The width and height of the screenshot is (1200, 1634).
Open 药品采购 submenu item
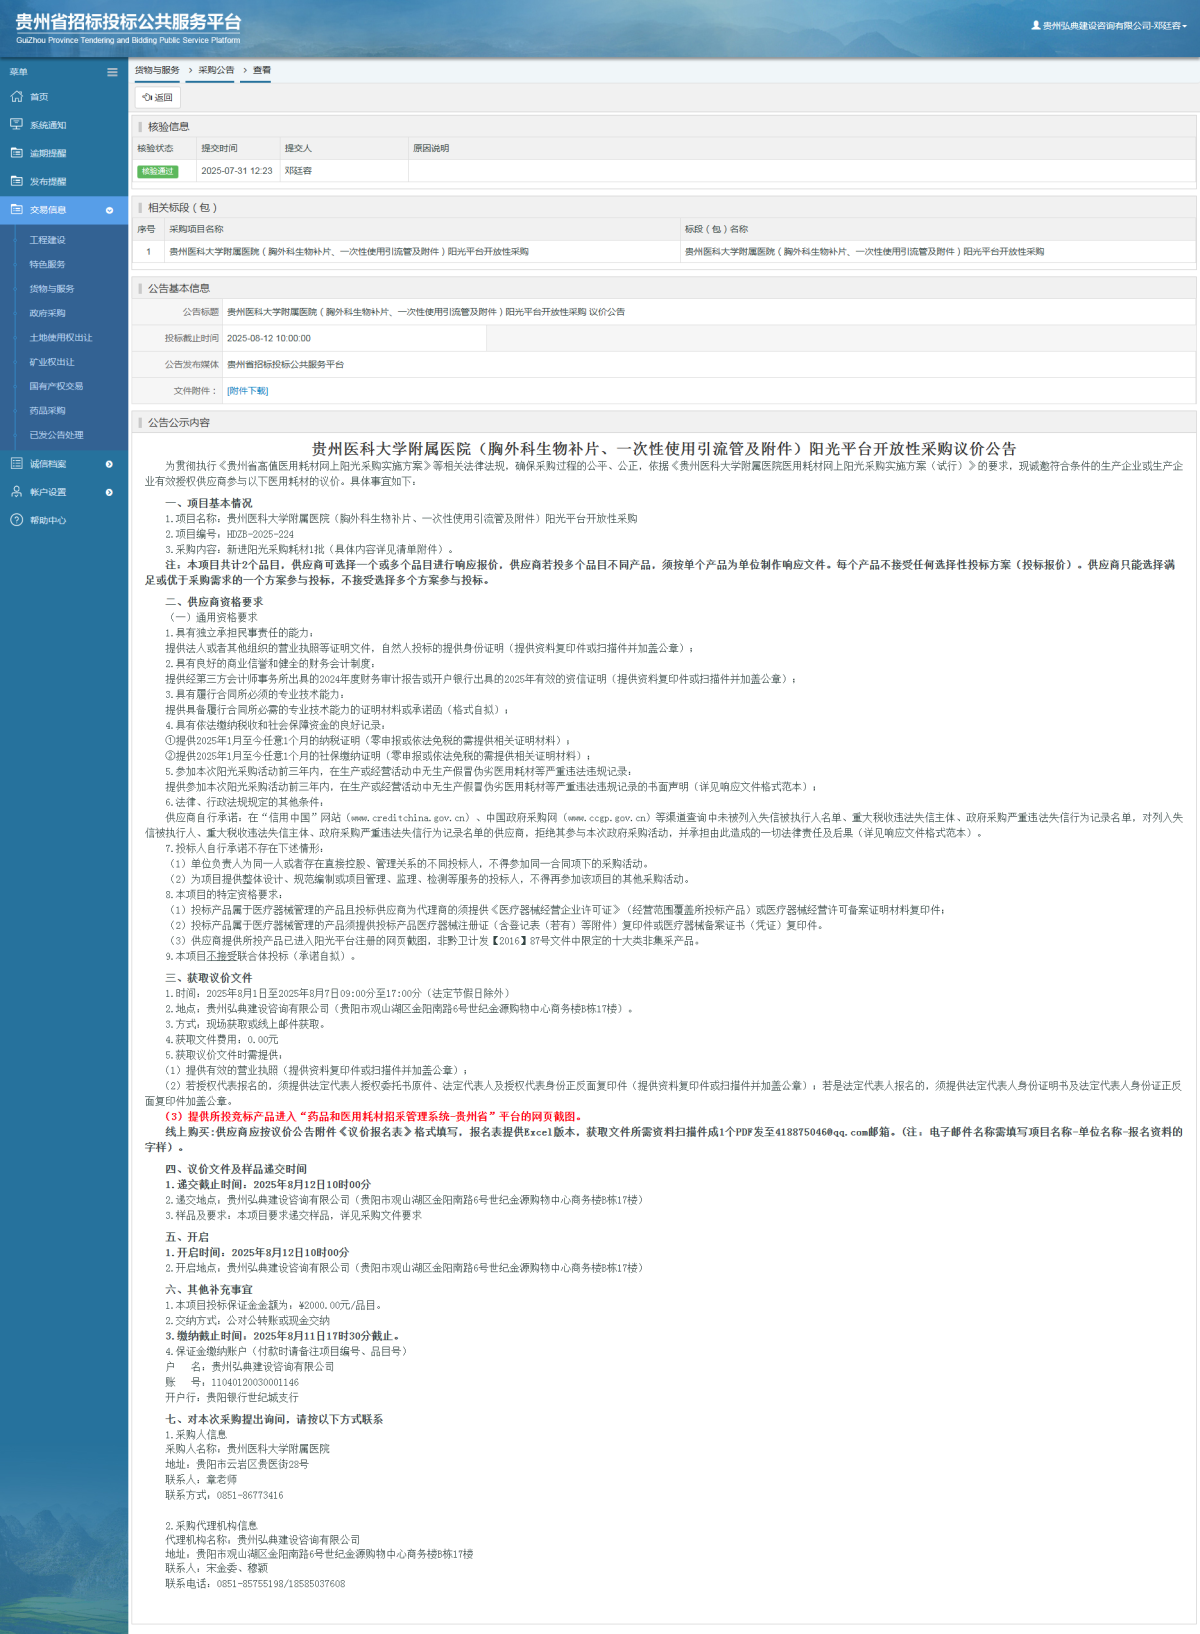point(47,411)
